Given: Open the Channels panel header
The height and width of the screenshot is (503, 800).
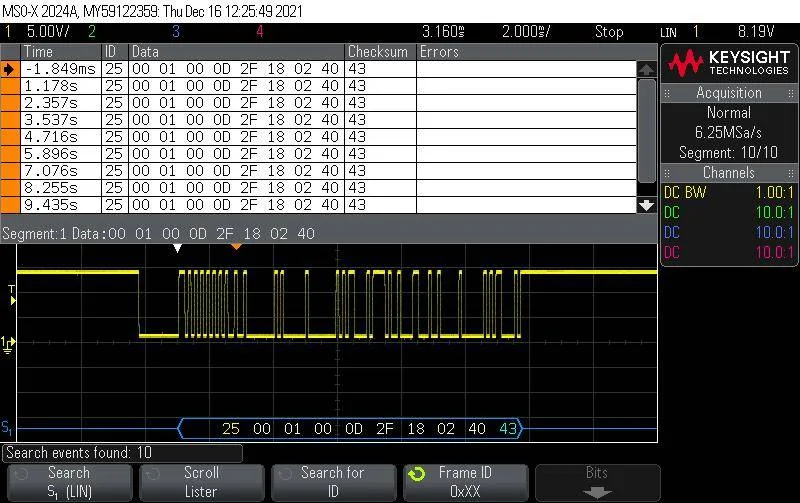Looking at the screenshot, I should [x=729, y=172].
